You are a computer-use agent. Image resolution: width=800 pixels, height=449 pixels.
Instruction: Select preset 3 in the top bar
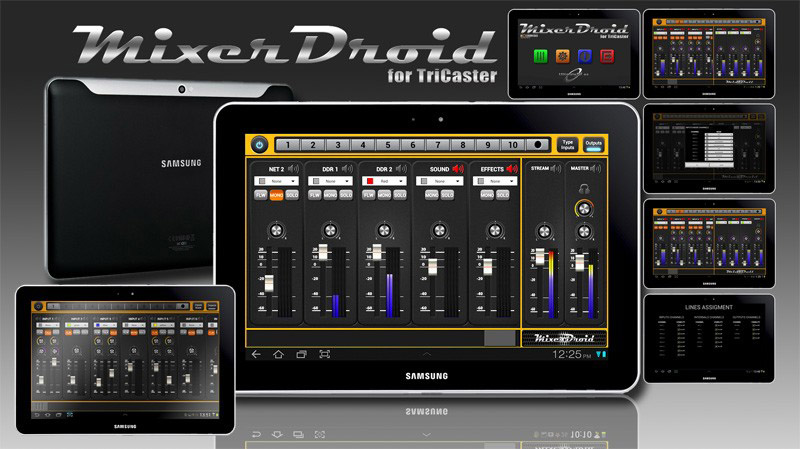tap(338, 145)
